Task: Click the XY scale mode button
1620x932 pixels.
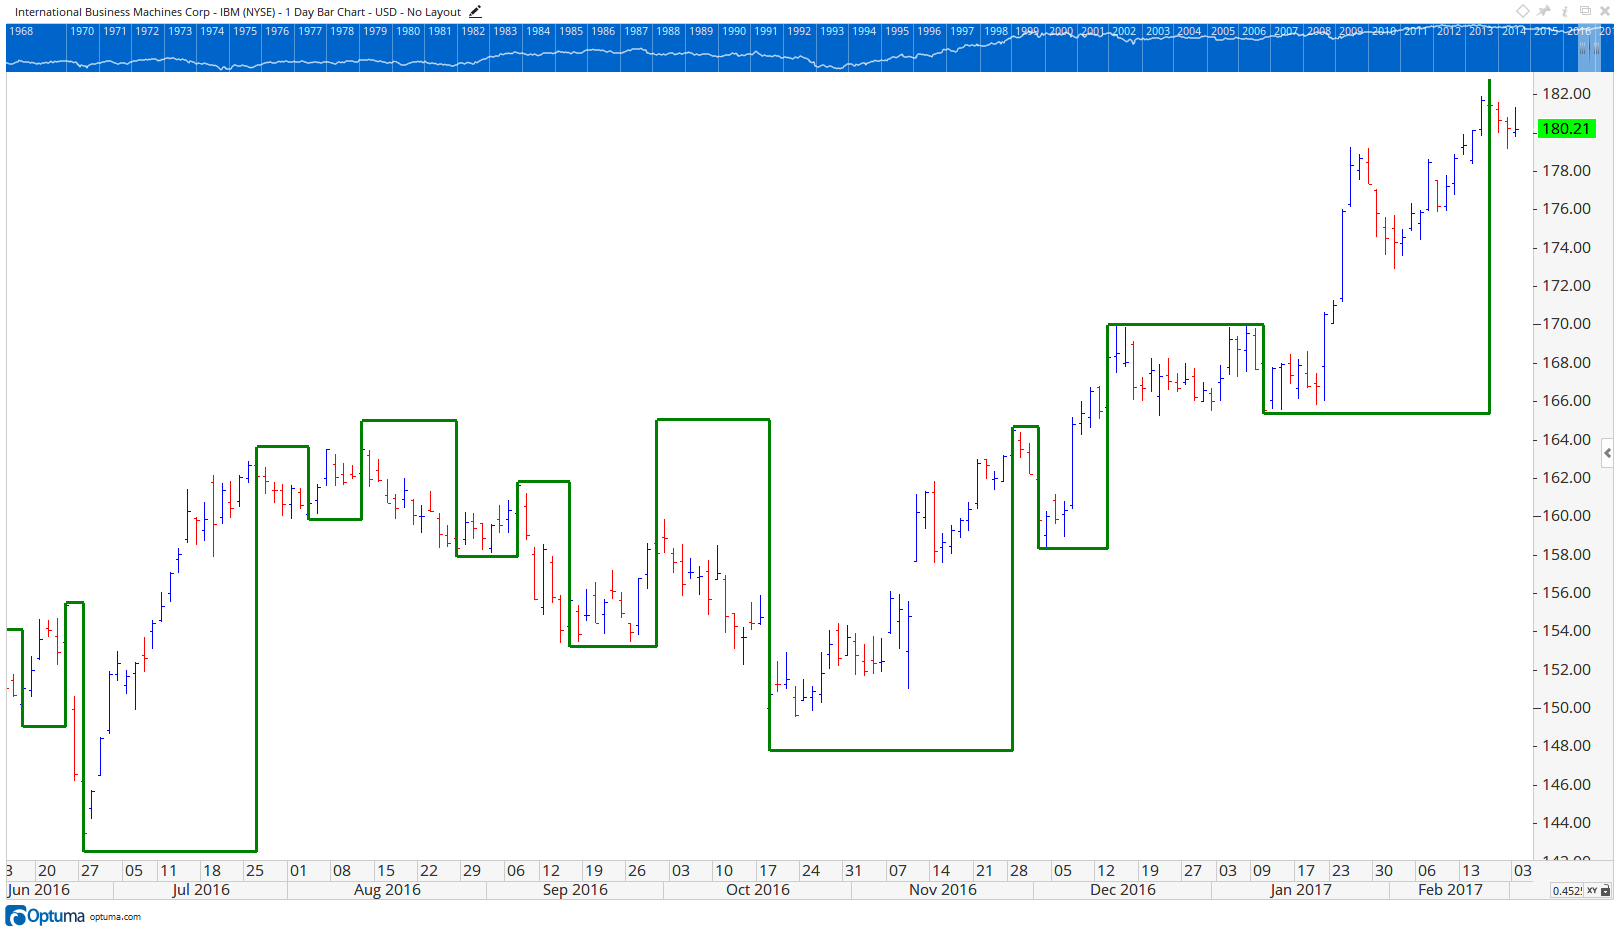Action: [x=1592, y=890]
